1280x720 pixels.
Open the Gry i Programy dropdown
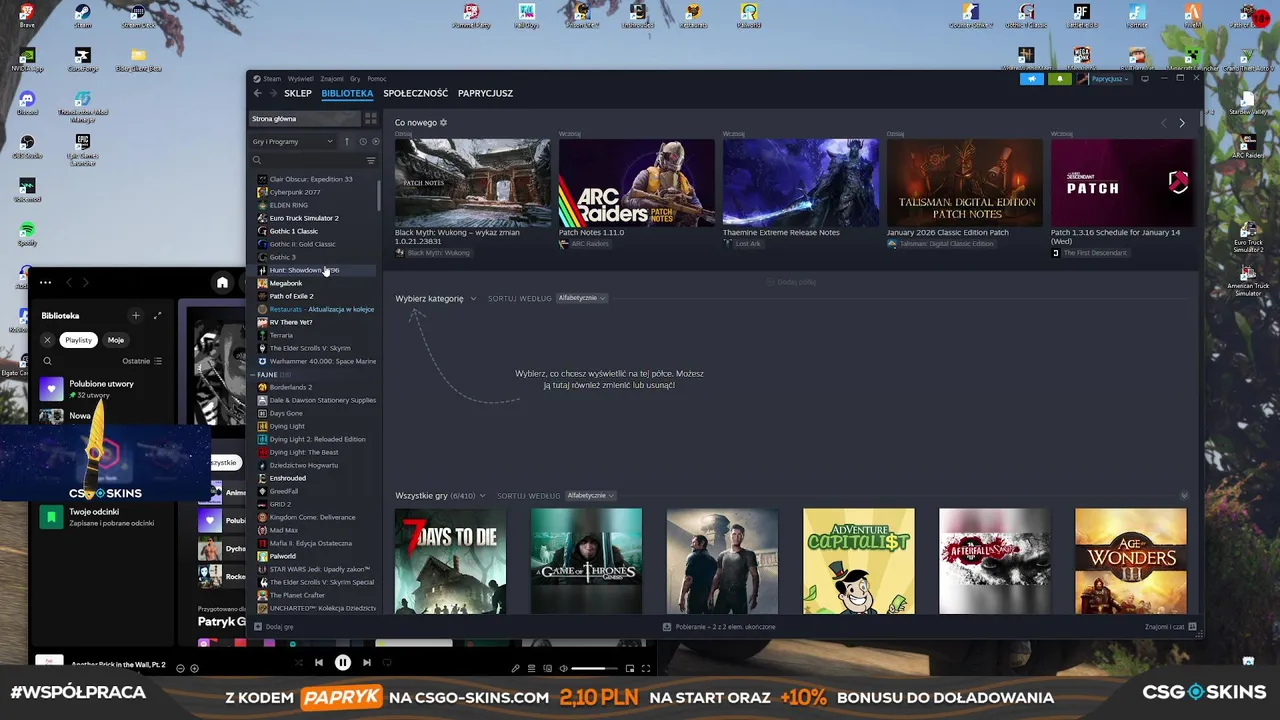point(293,142)
